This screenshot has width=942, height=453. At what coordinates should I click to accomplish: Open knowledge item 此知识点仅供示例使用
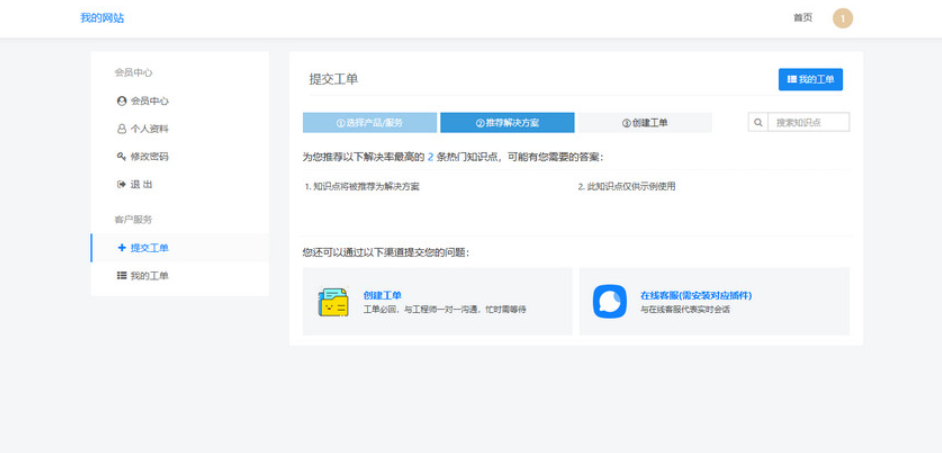[x=630, y=187]
